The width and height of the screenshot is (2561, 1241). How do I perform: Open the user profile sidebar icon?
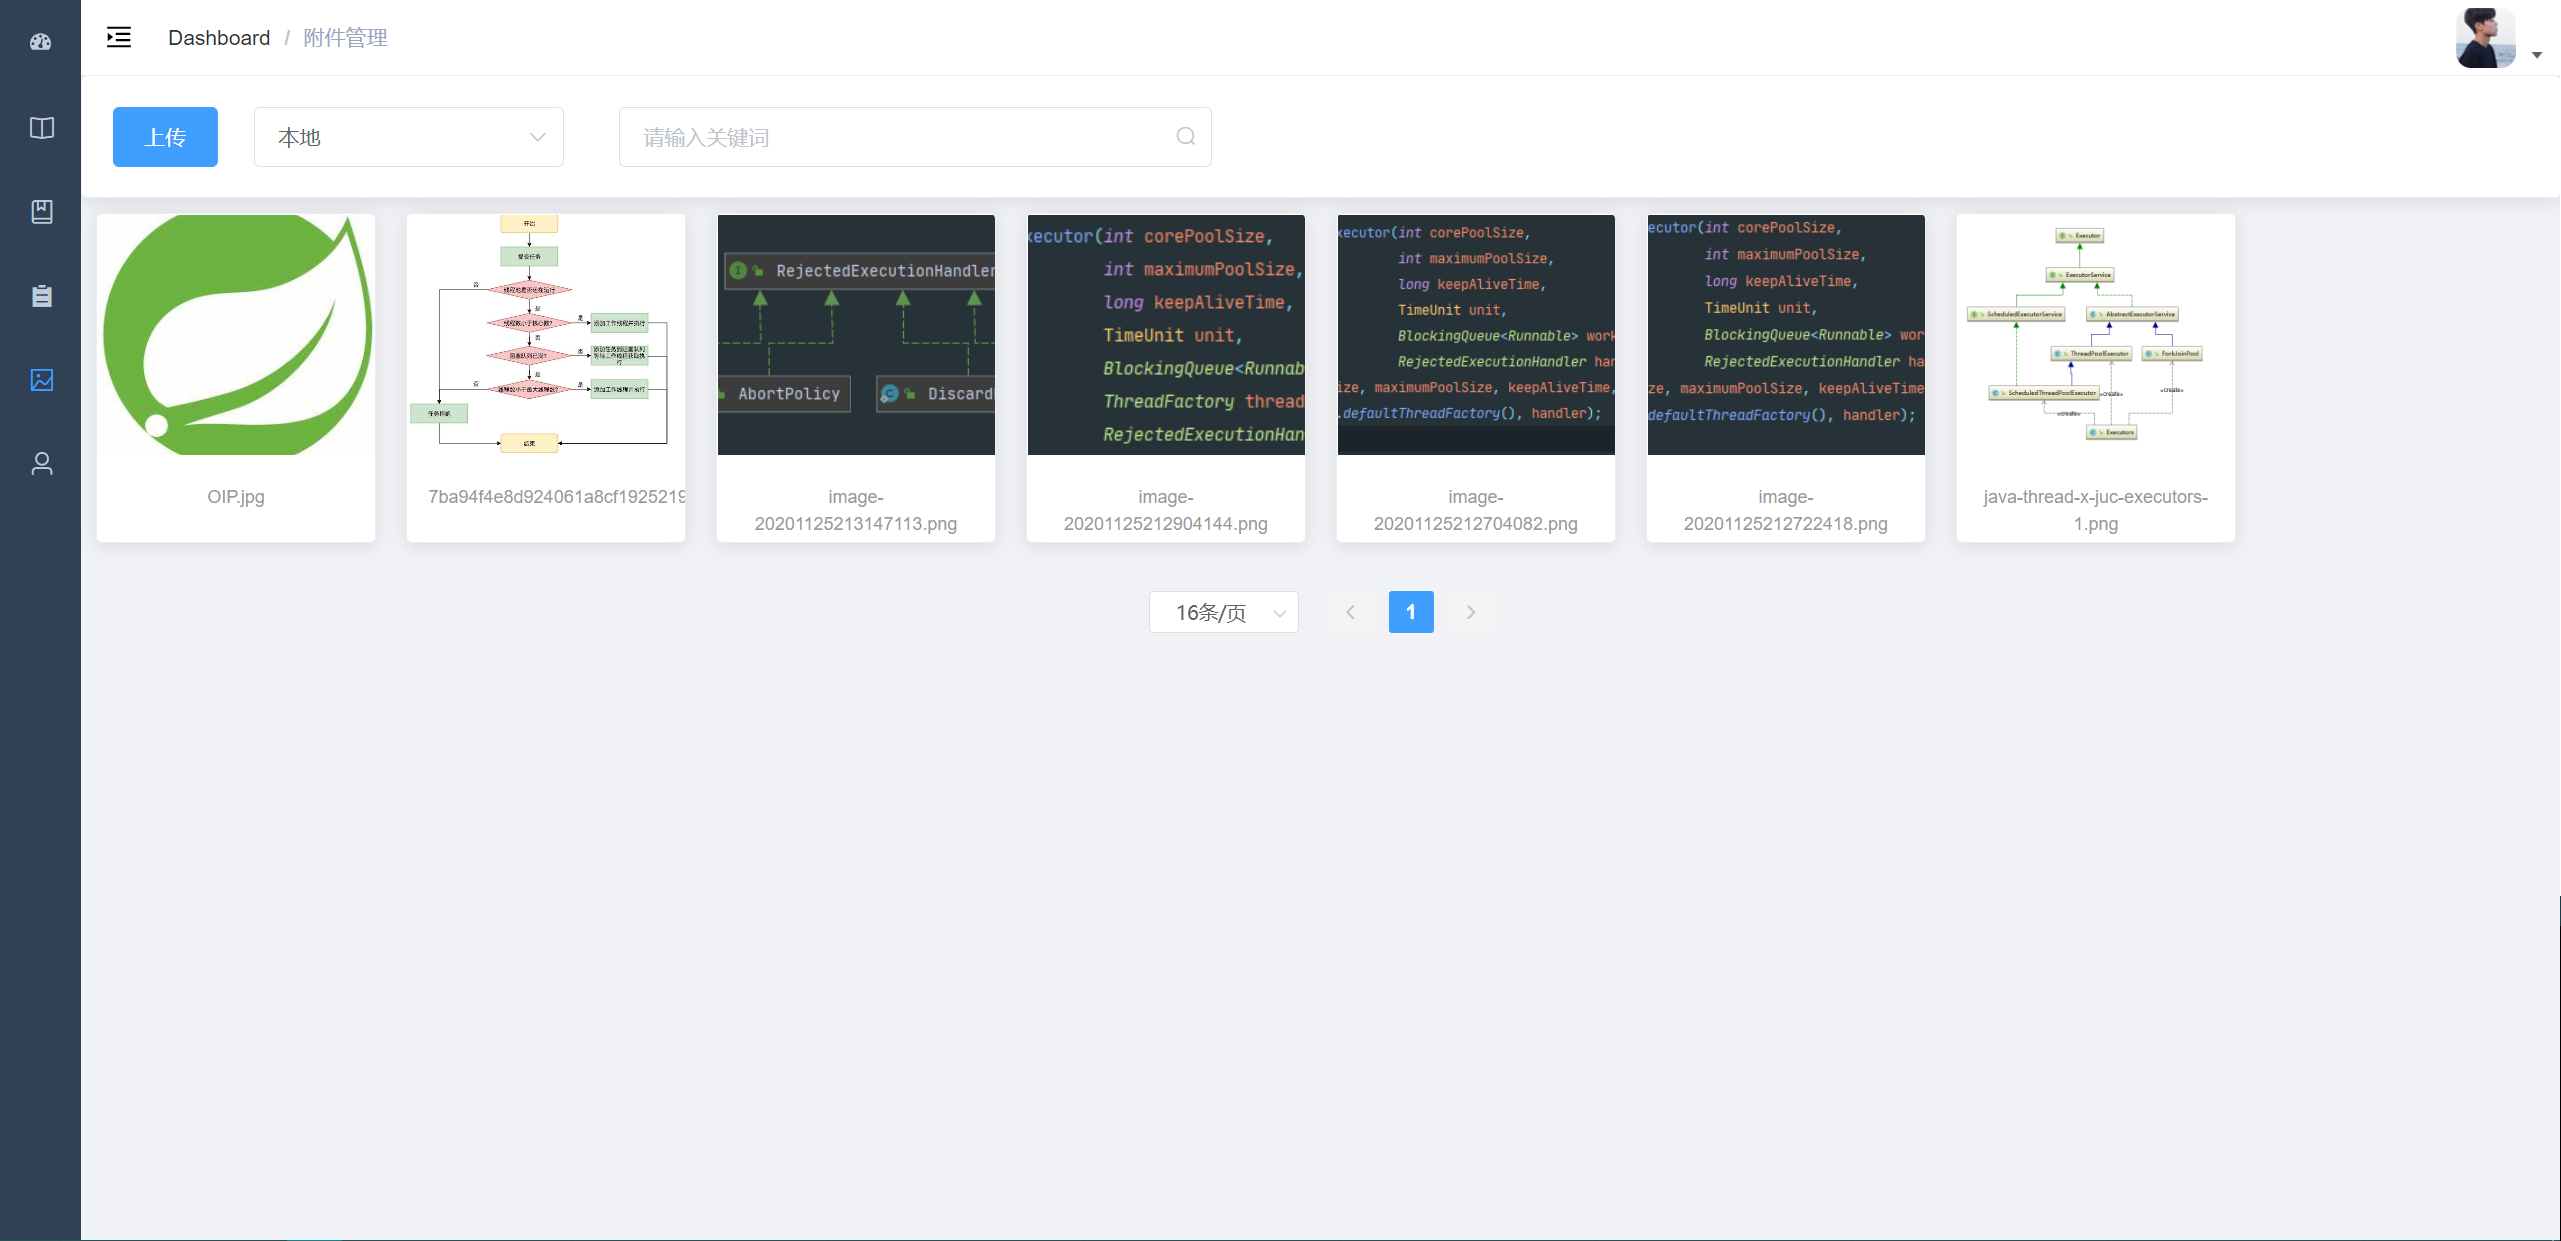pos(41,464)
